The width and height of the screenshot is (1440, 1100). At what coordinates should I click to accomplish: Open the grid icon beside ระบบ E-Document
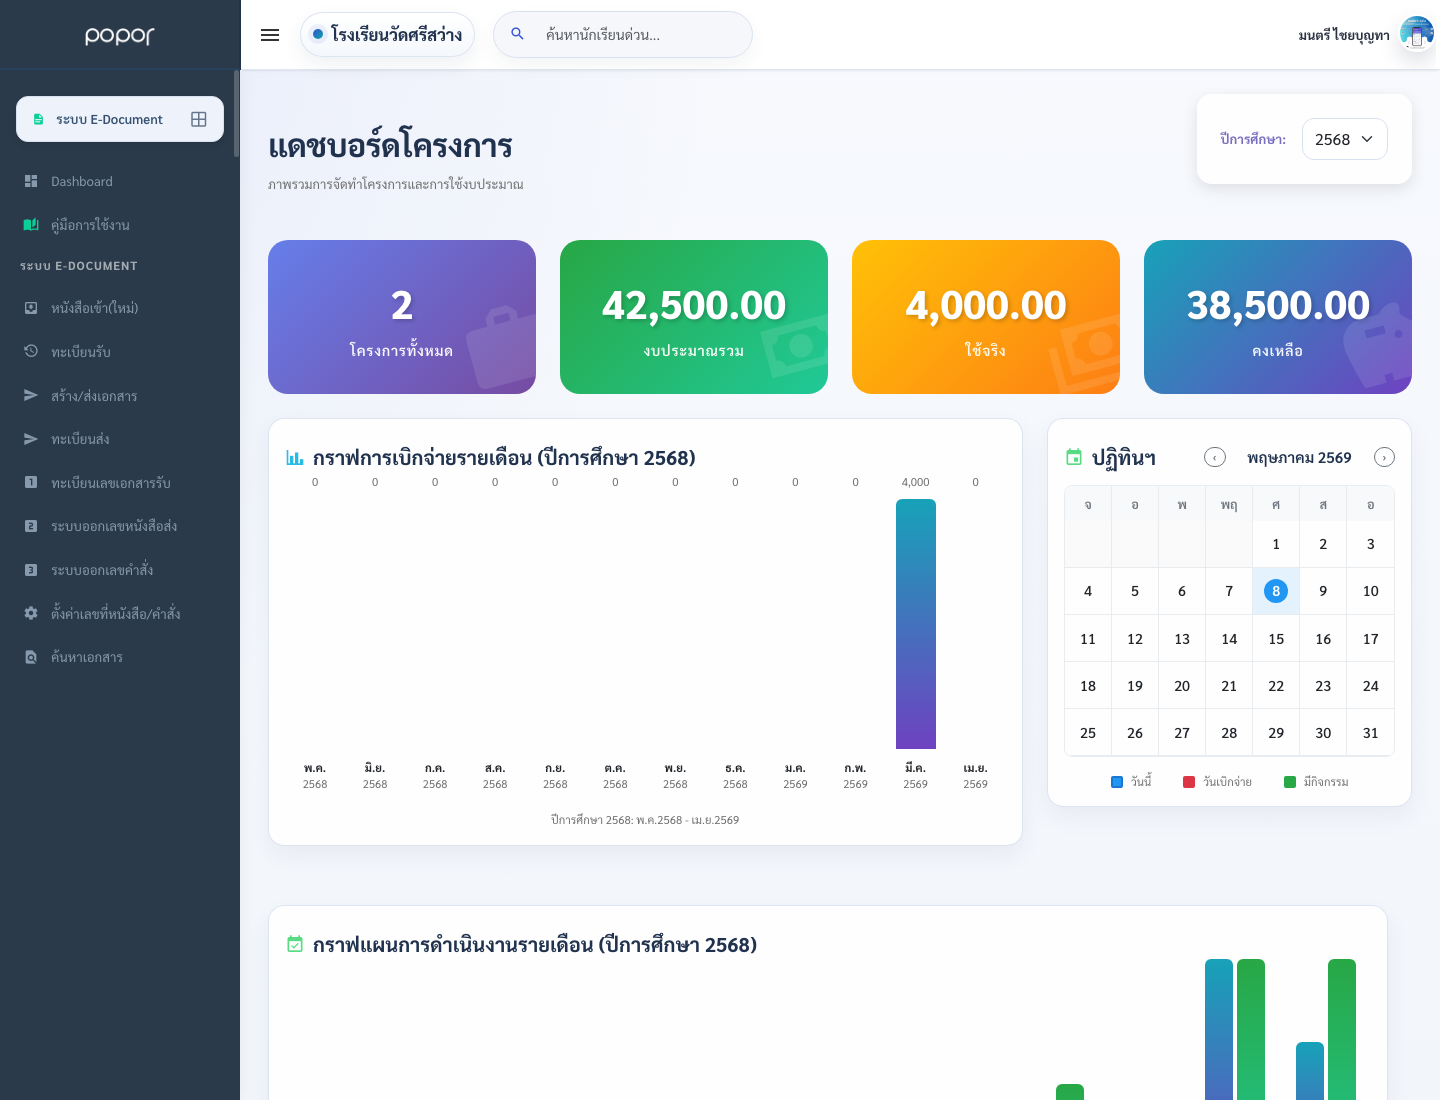coord(199,119)
